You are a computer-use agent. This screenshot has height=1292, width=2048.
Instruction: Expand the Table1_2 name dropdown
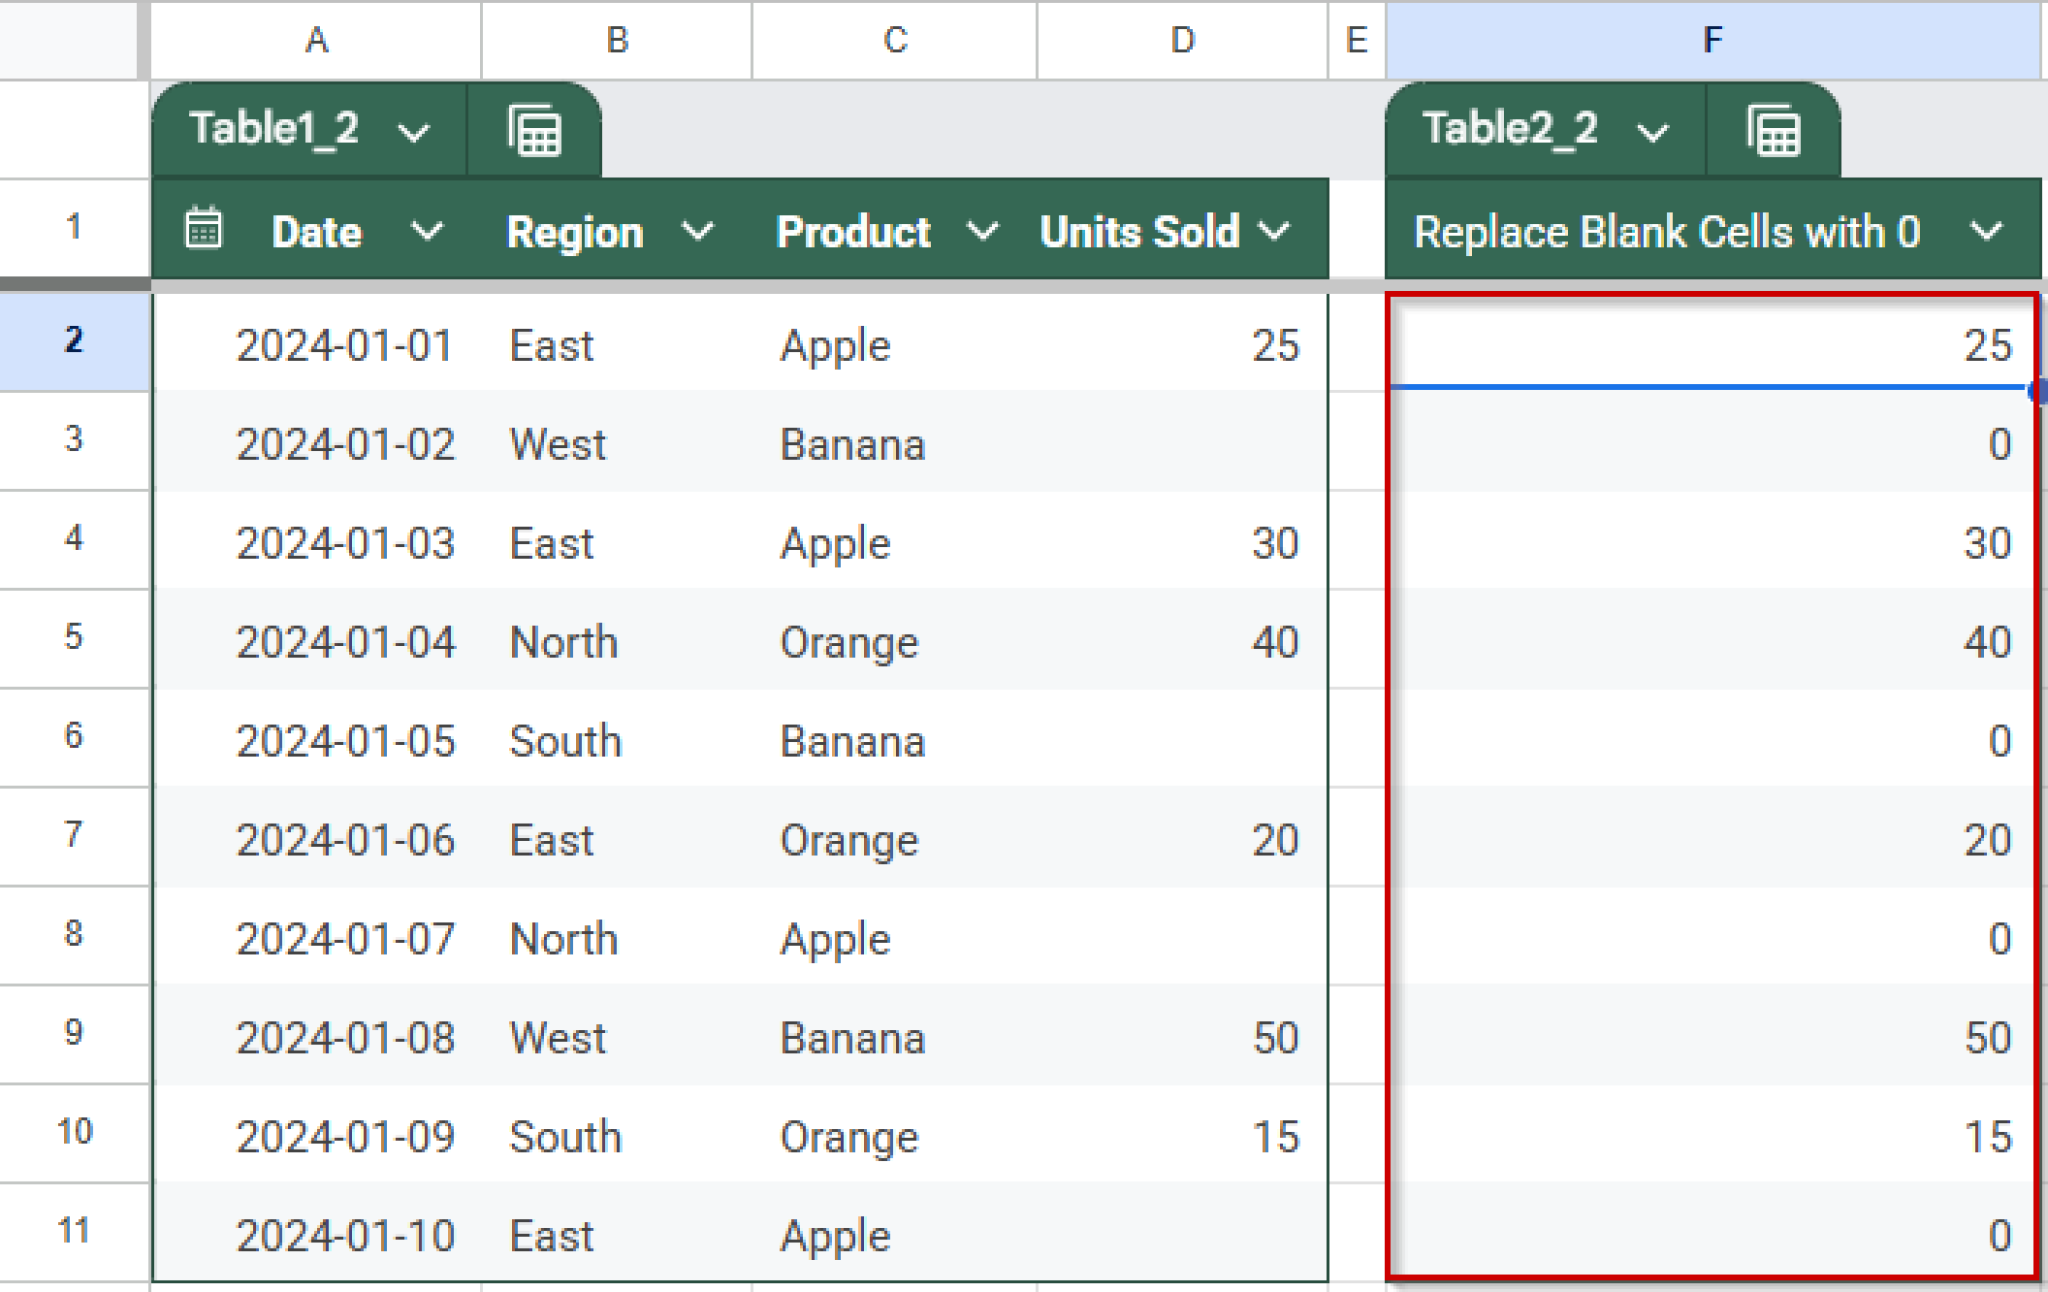click(413, 131)
